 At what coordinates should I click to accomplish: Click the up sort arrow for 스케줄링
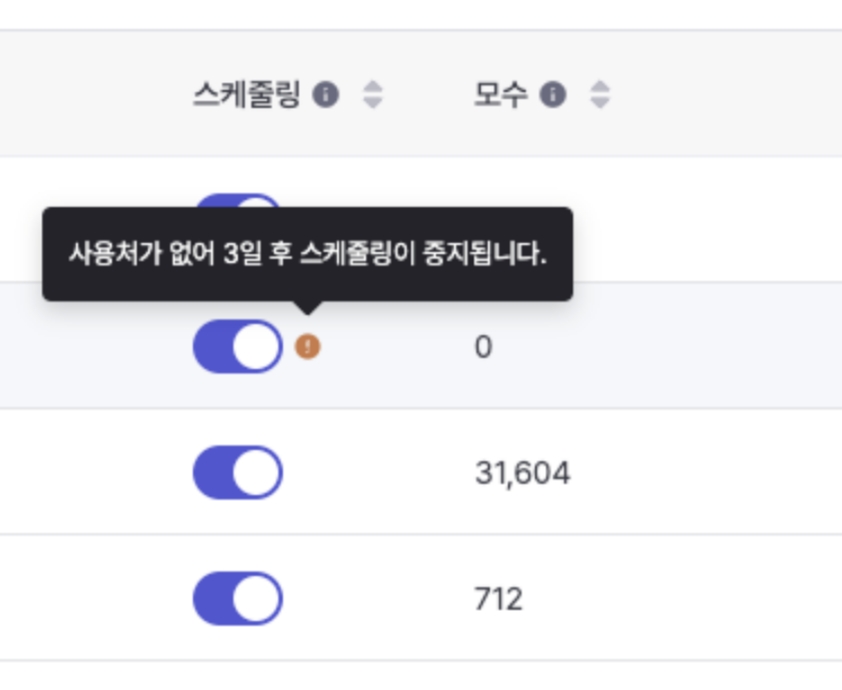pyautogui.click(x=372, y=88)
